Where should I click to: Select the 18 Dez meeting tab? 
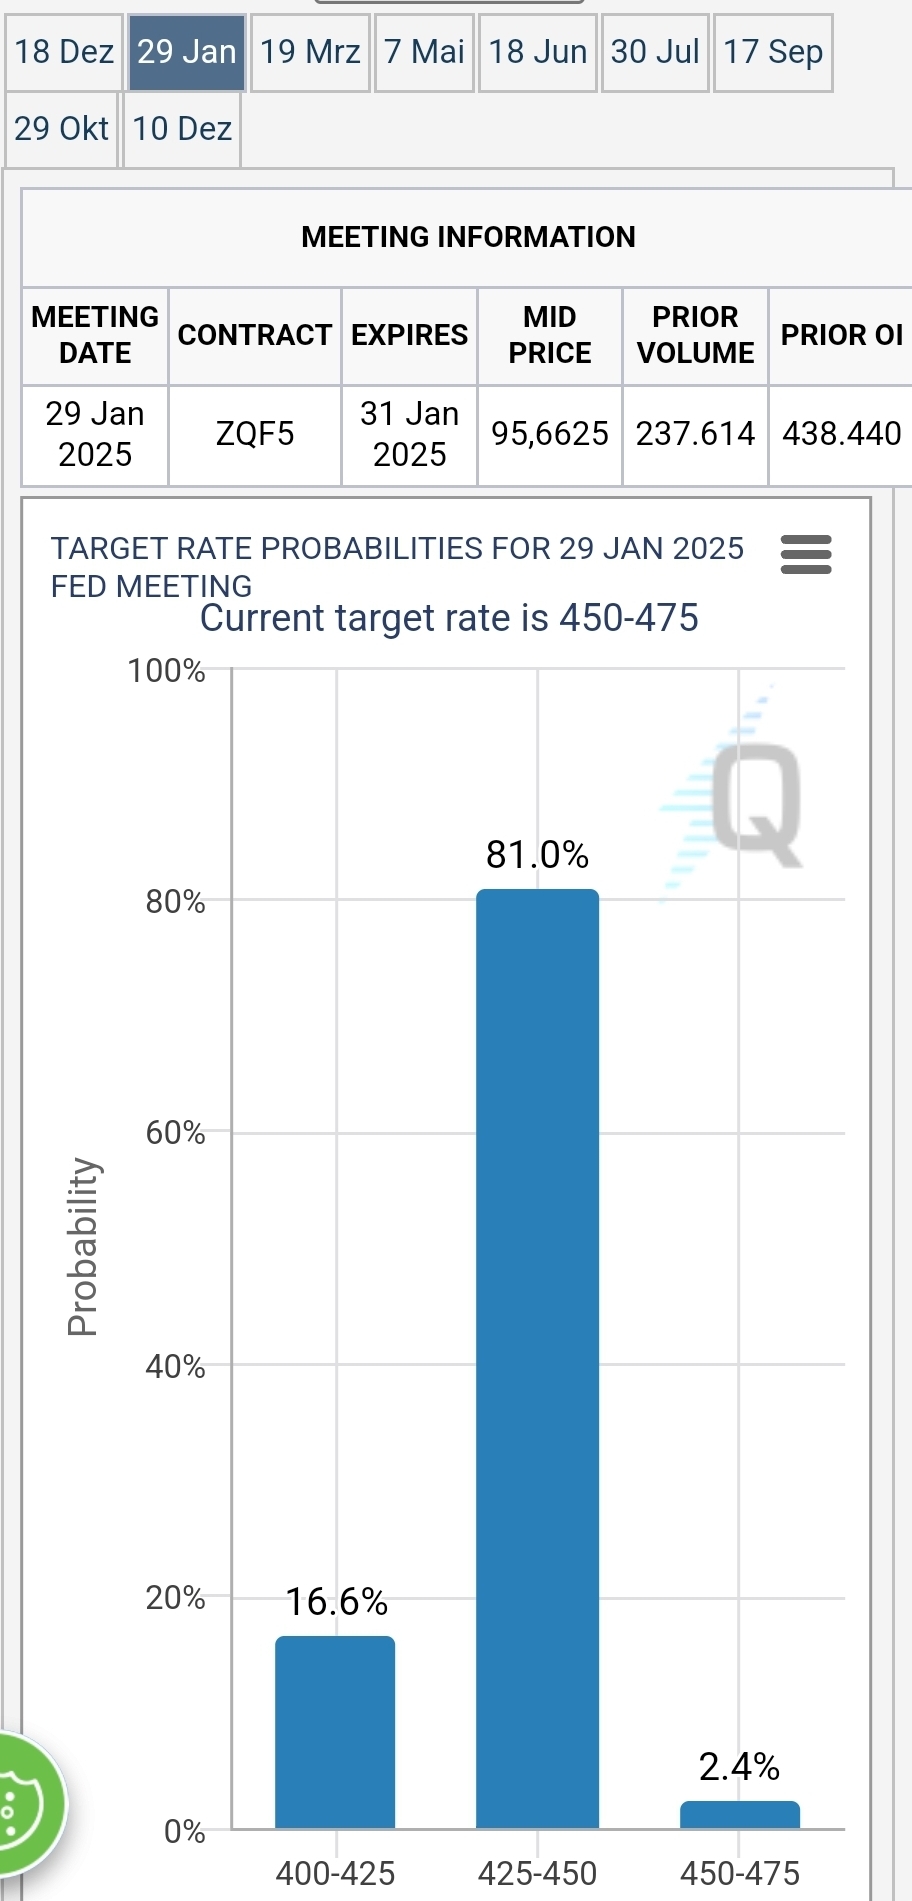point(64,52)
